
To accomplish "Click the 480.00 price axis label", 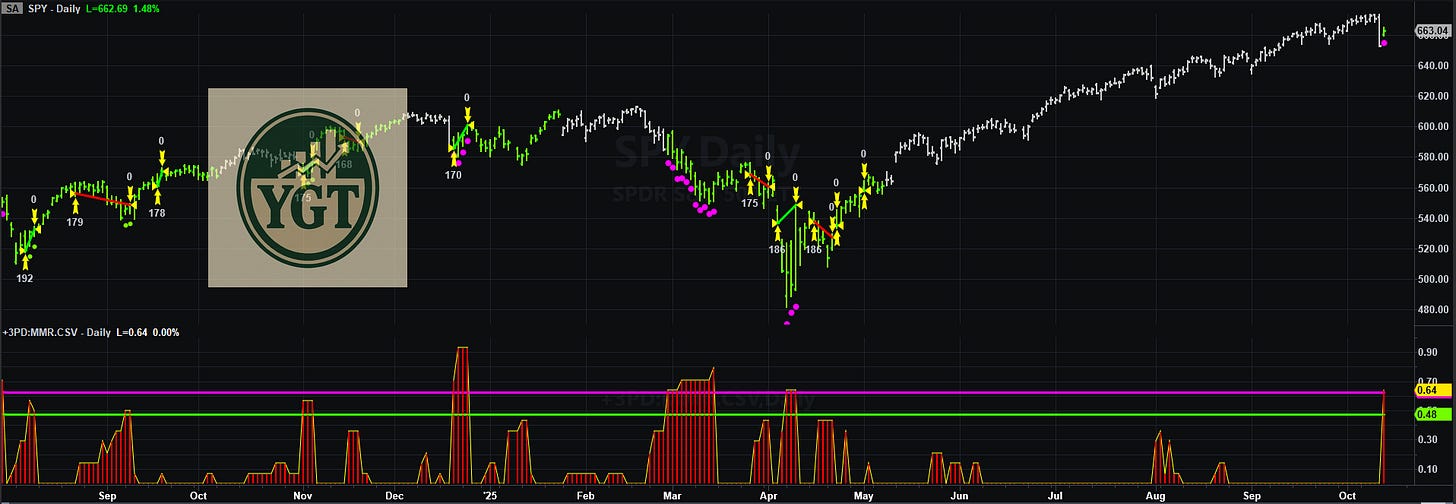I will pos(1432,310).
